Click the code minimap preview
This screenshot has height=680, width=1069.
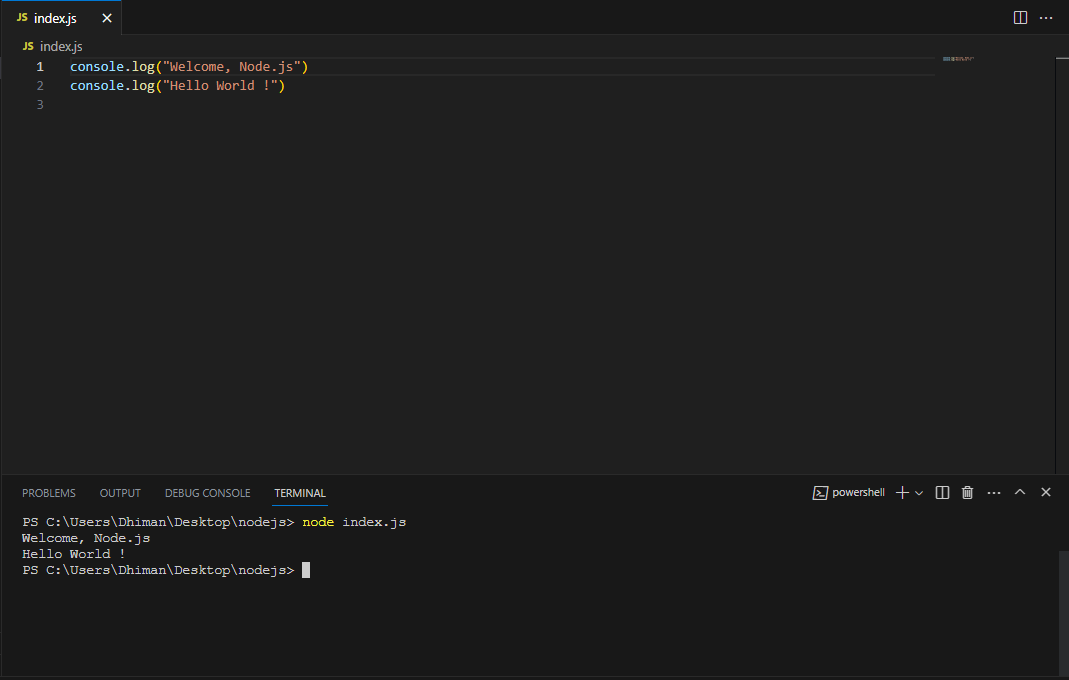[958, 59]
